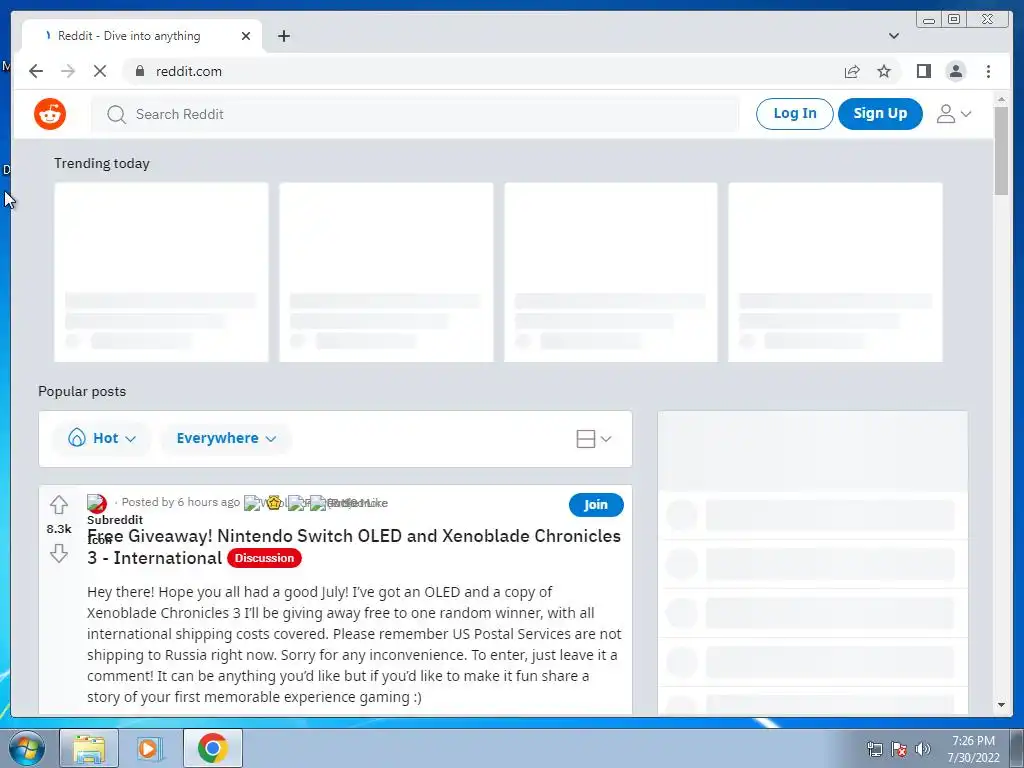This screenshot has width=1024, height=768.
Task: Focus the Search Reddit field
Action: coord(415,114)
